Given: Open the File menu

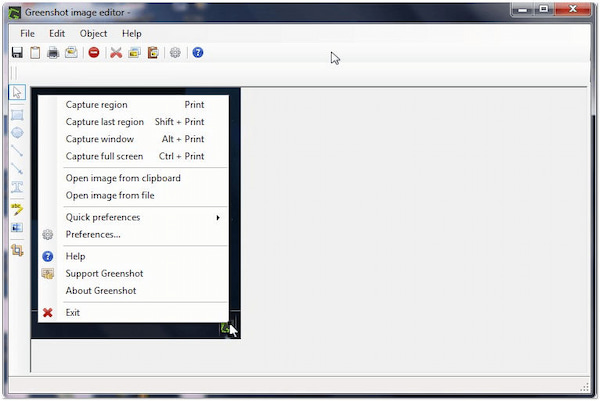Looking at the screenshot, I should [27, 33].
